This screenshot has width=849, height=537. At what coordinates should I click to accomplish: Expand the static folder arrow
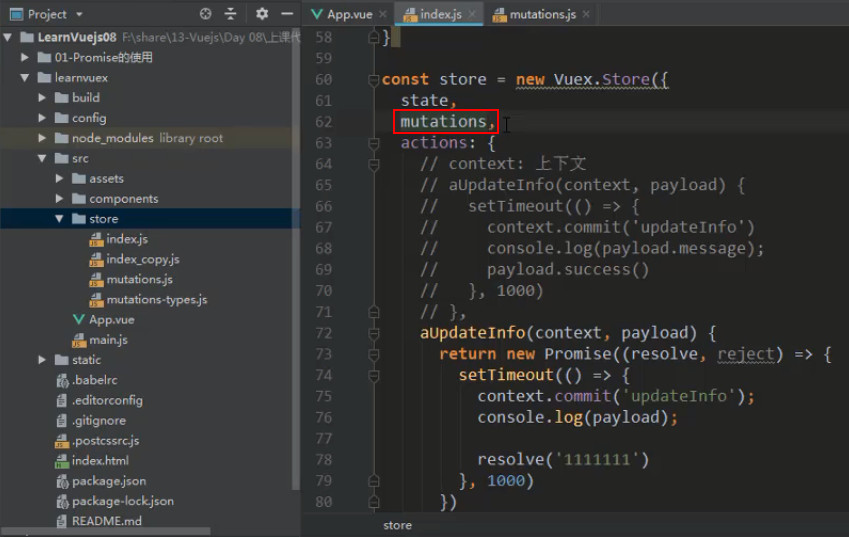[x=42, y=359]
